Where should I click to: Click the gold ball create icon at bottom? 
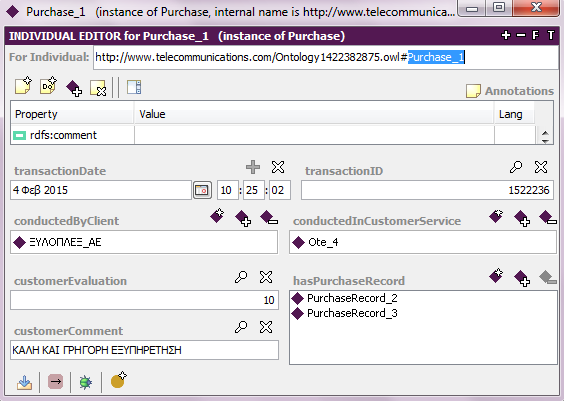tap(118, 380)
